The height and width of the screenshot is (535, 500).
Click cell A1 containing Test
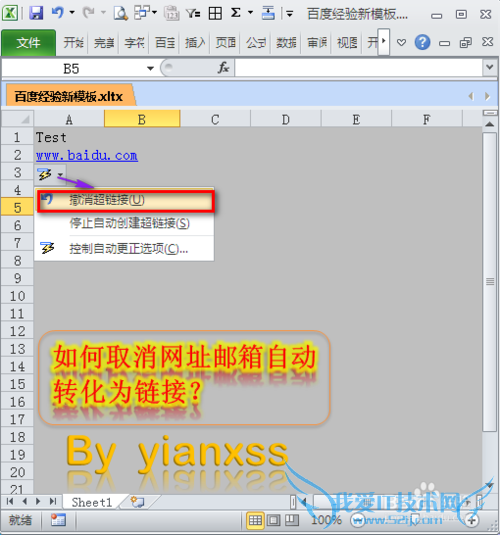pos(69,137)
